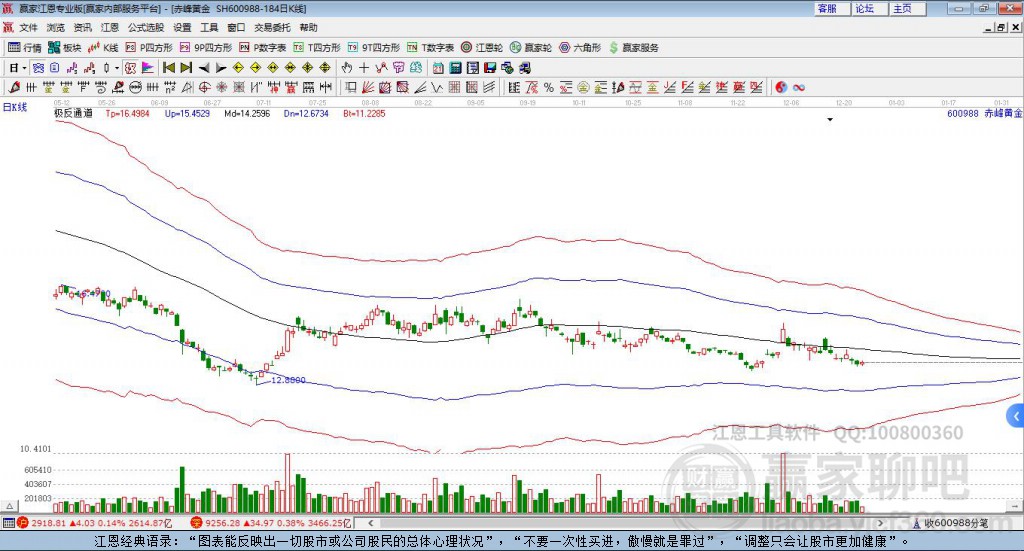This screenshot has height=551, width=1024.
Task: Click the black right arrow icon
Action: (221, 68)
